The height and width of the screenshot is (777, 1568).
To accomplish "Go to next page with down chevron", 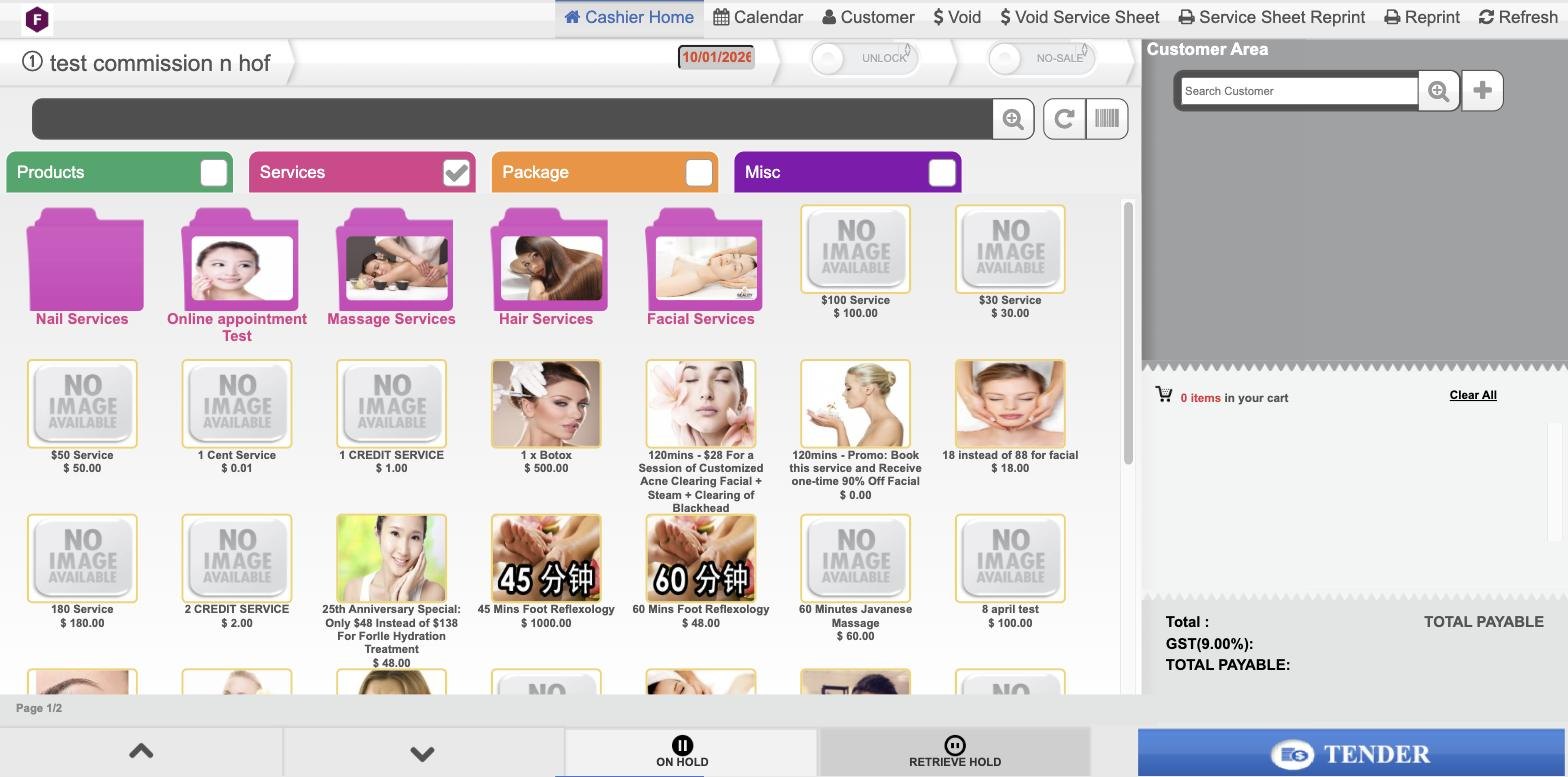I will [x=423, y=752].
